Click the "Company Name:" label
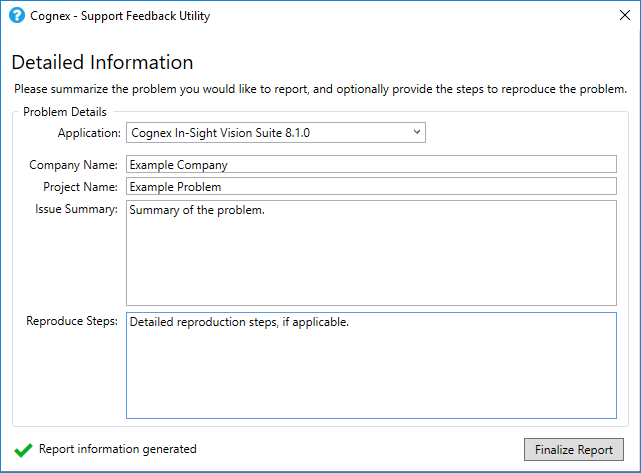The image size is (641, 473). [73, 165]
